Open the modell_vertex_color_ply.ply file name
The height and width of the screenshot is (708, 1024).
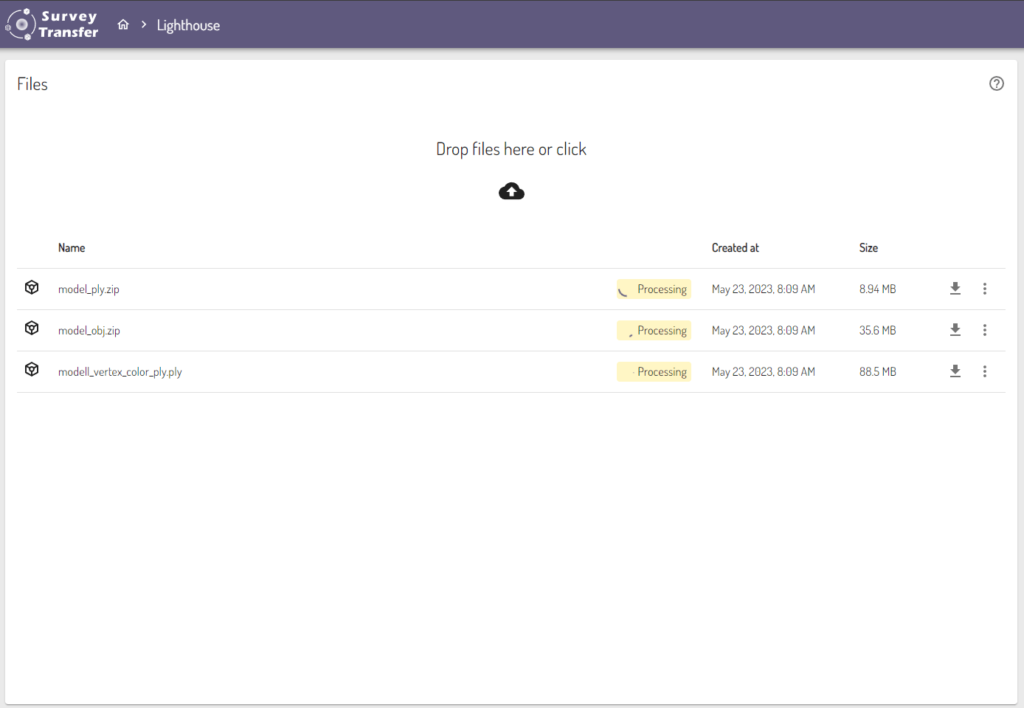coord(120,372)
